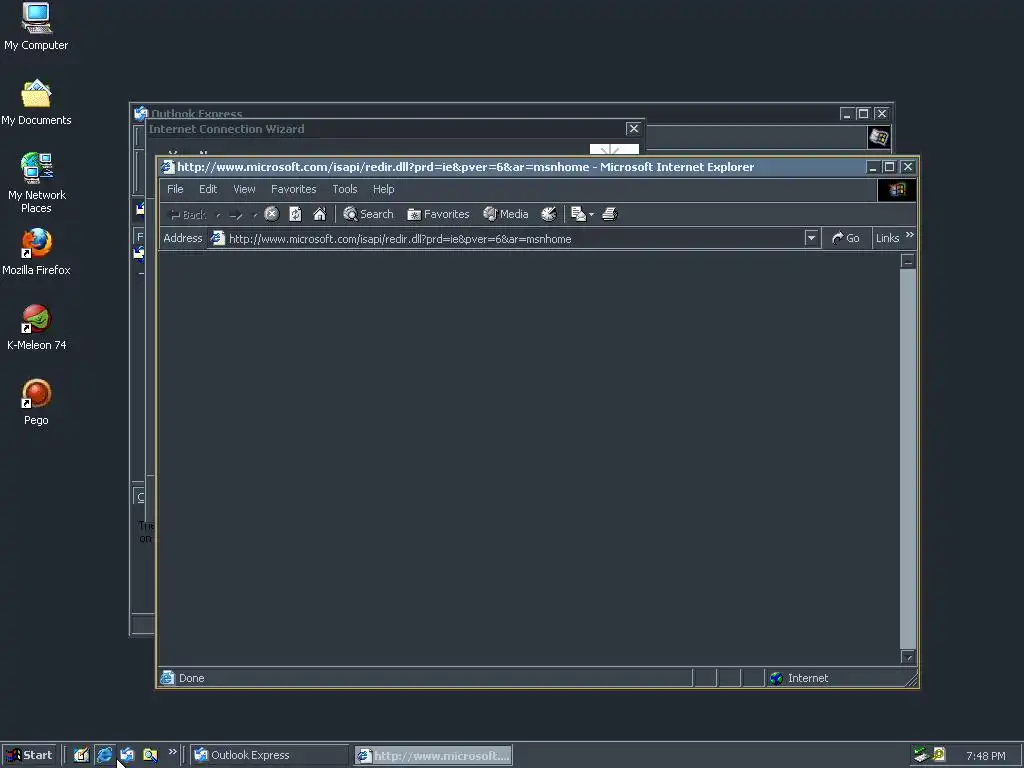Click the scroll up arrow in IE
This screenshot has width=1024, height=768.
pyautogui.click(x=908, y=261)
